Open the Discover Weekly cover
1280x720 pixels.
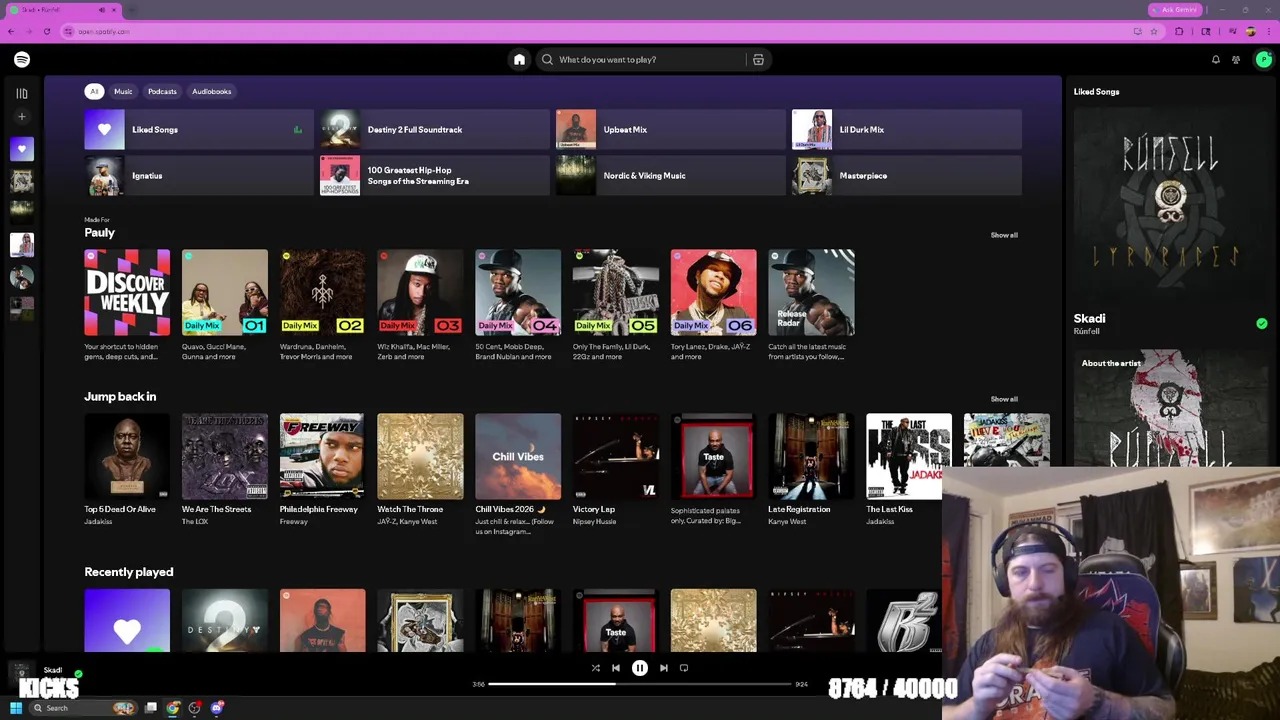coord(127,292)
